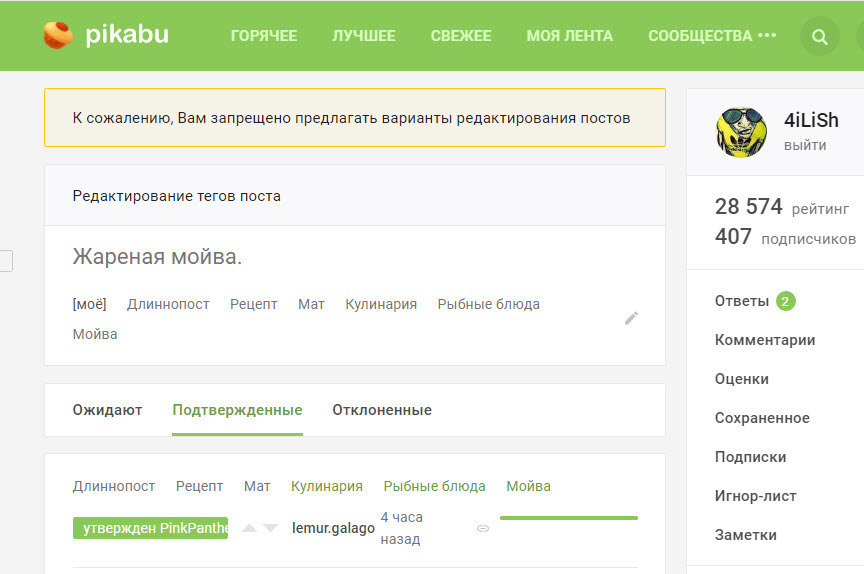Click the выйти logout link

[x=805, y=145]
